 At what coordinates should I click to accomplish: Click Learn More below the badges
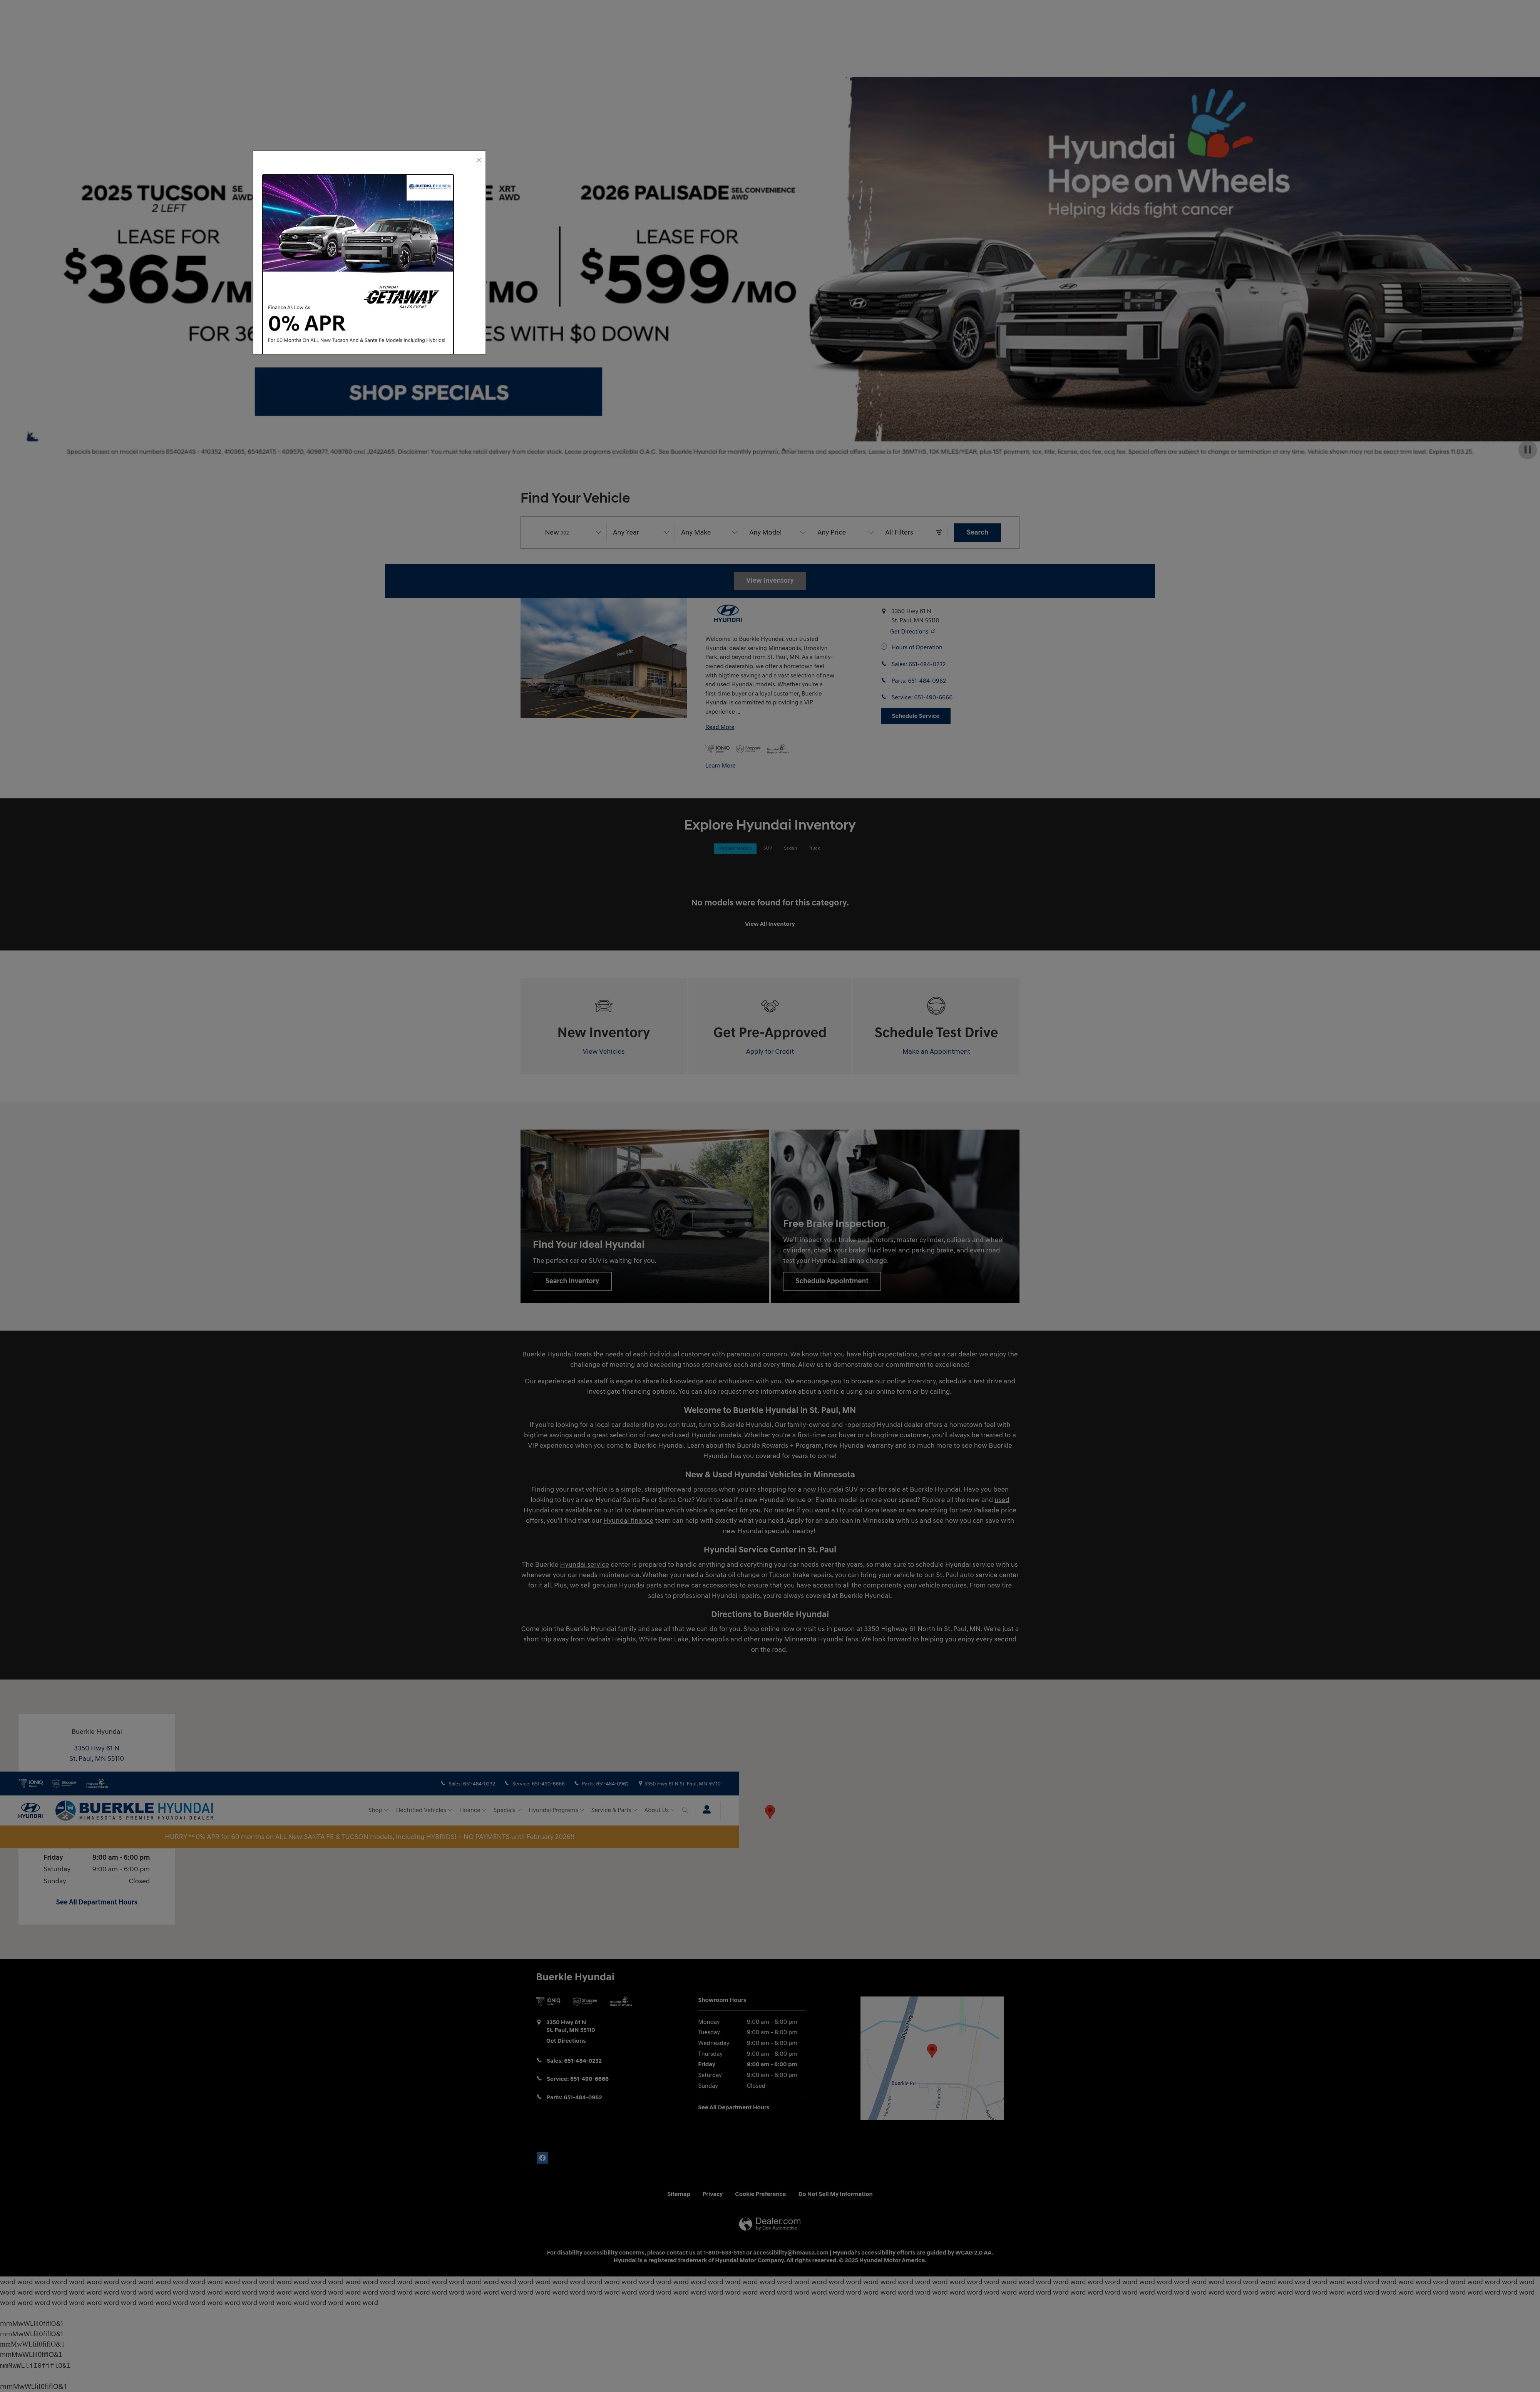pyautogui.click(x=720, y=766)
